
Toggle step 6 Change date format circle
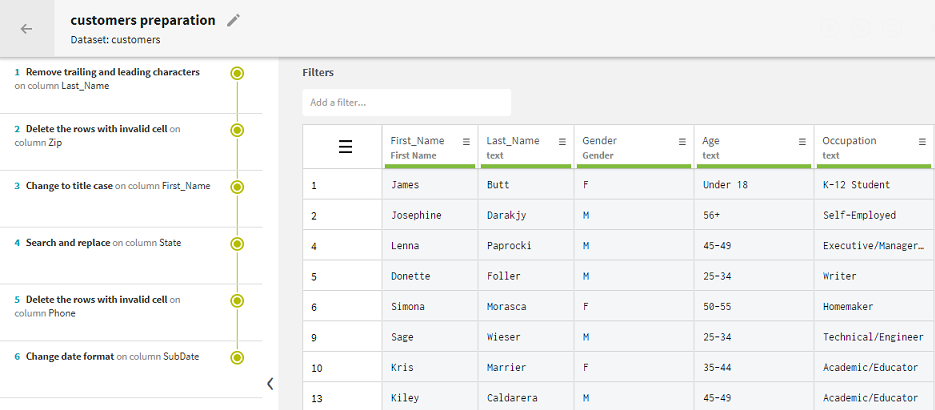point(237,357)
